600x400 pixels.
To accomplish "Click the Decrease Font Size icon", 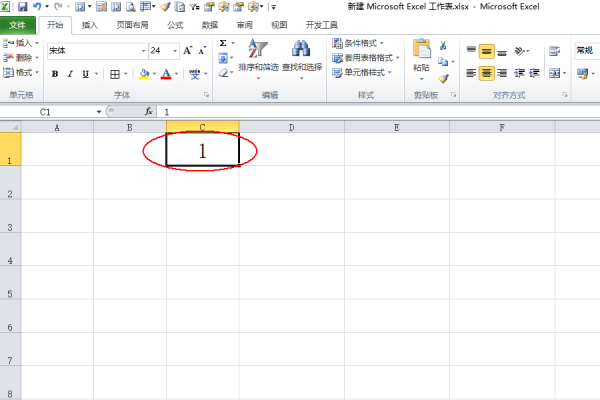I will pyautogui.click(x=202, y=51).
